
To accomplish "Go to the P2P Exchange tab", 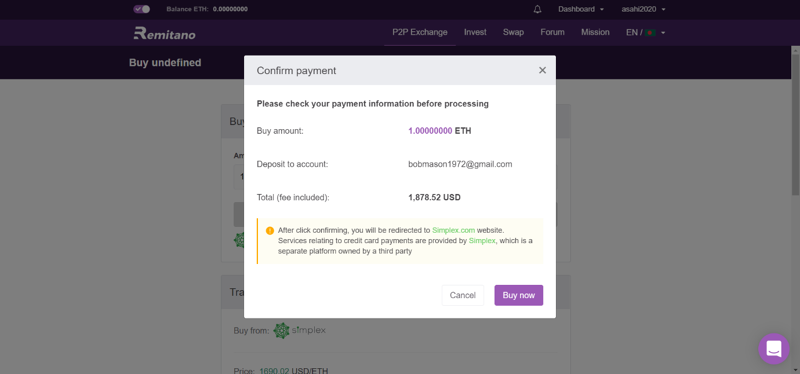I will 419,32.
